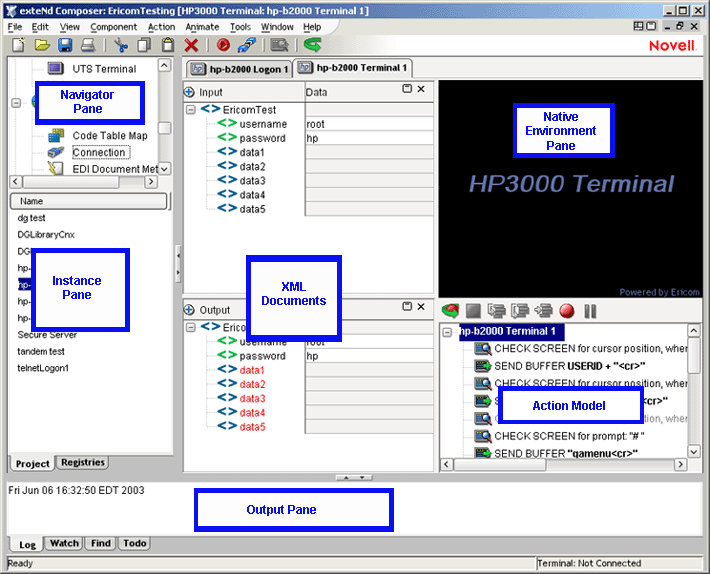Collapse the EricomTest node in Input
Screen dimensions: 710x574
[191, 110]
